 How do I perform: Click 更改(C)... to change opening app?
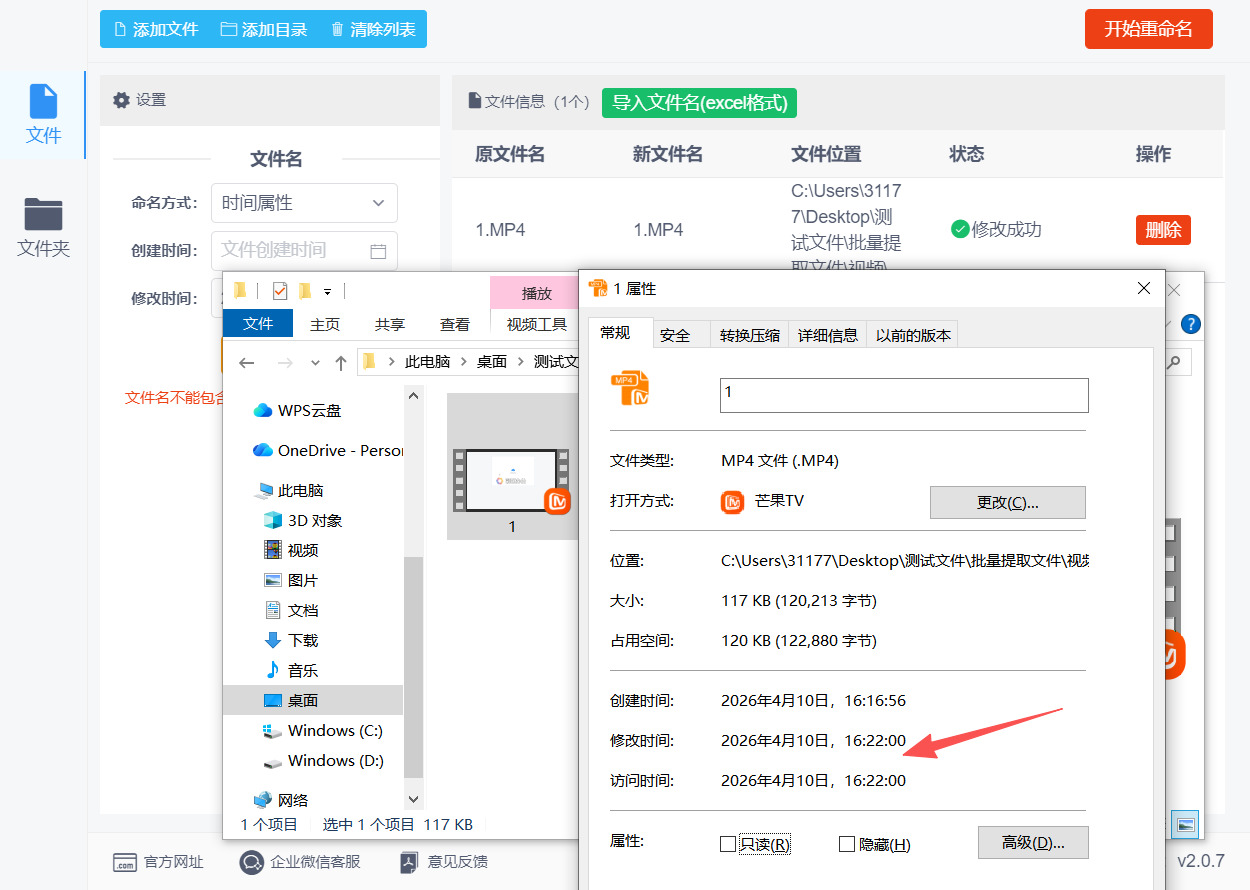click(x=1007, y=502)
